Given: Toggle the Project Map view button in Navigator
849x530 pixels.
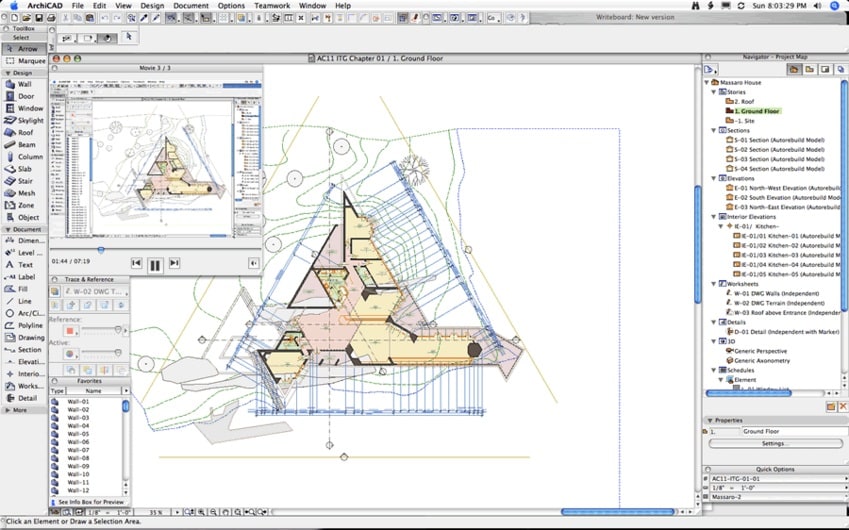Looking at the screenshot, I should pos(794,69).
